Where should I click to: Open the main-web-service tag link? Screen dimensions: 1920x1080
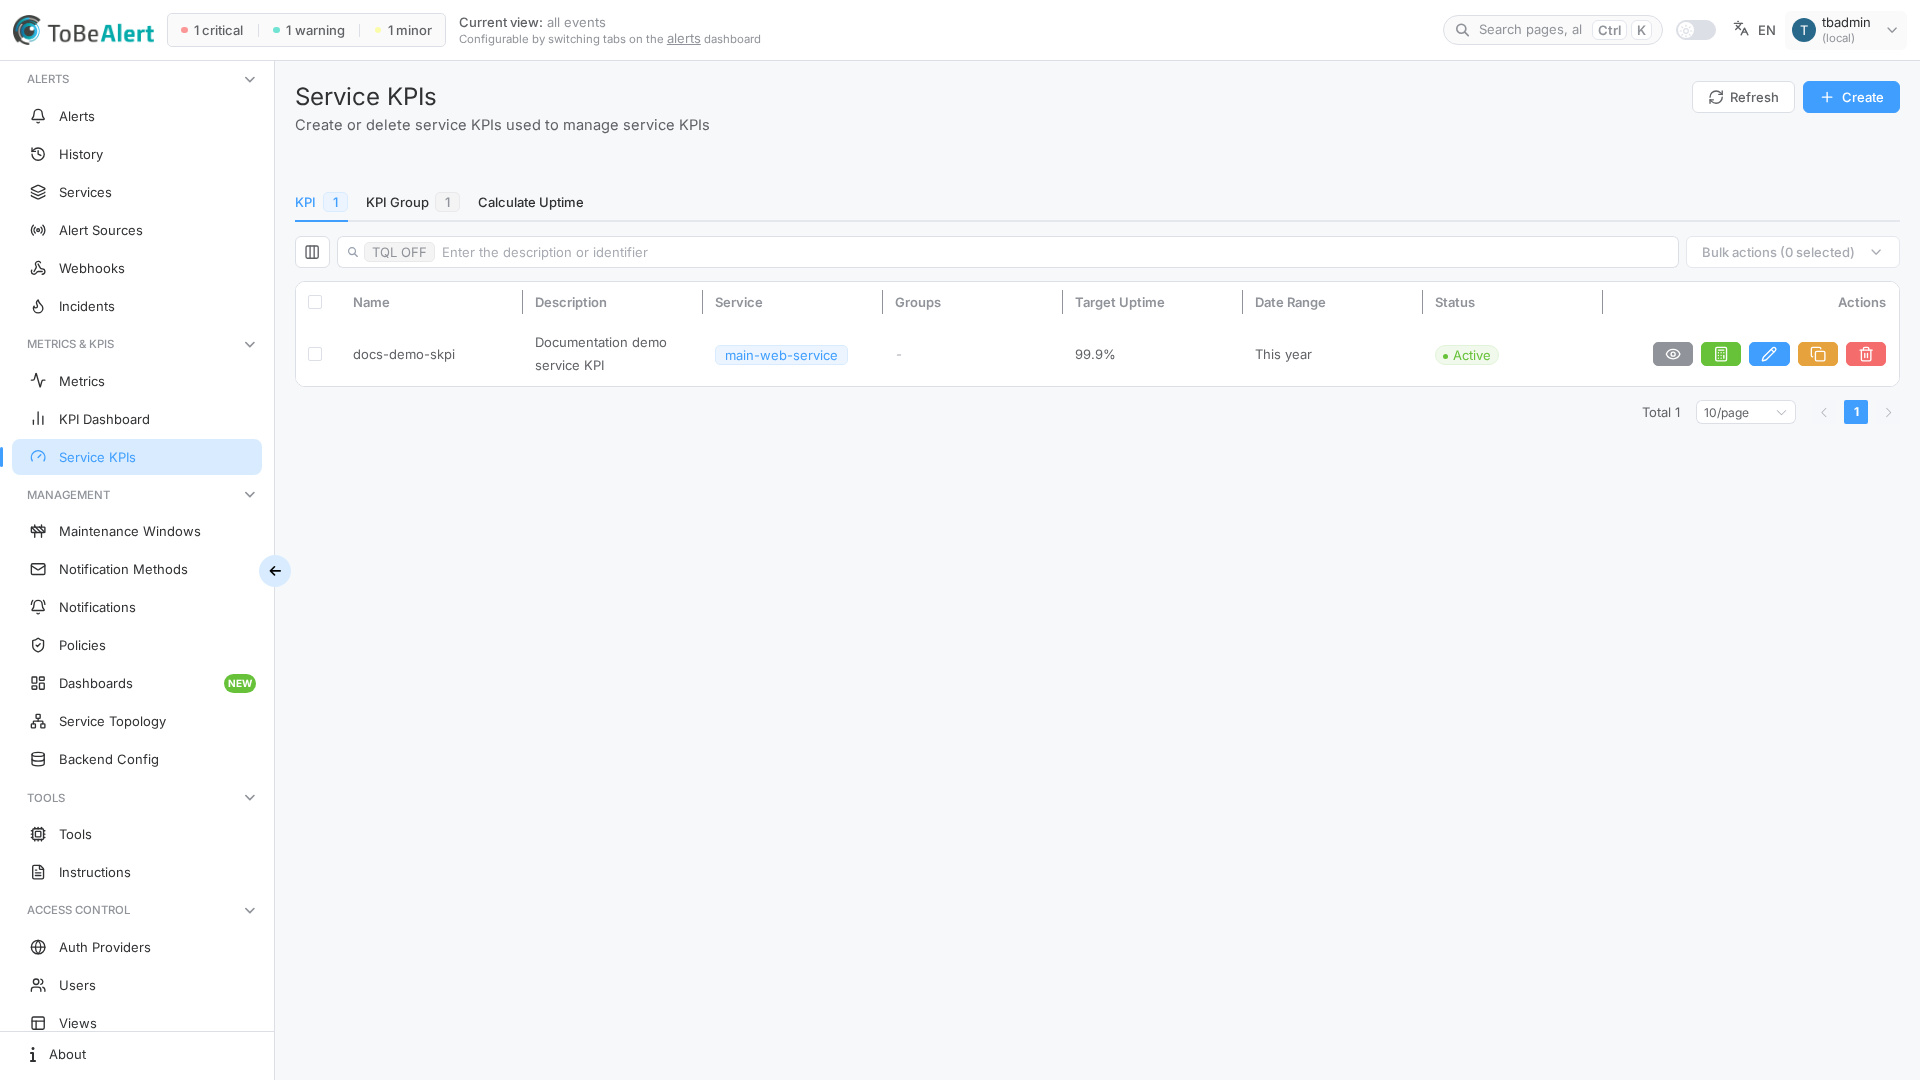coord(781,355)
